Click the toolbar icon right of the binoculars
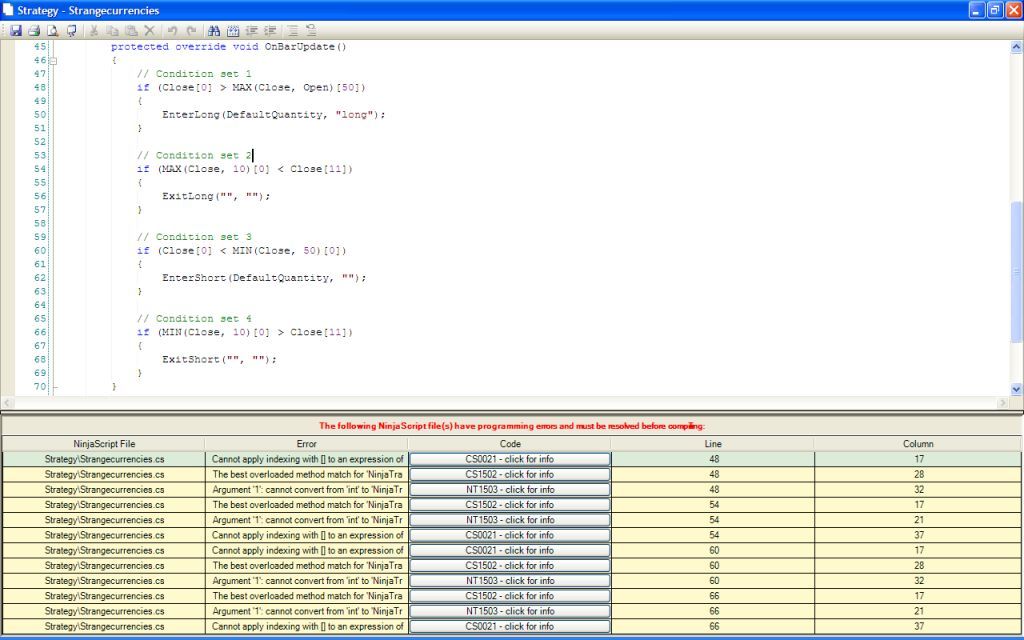The height and width of the screenshot is (640, 1024). coord(232,30)
